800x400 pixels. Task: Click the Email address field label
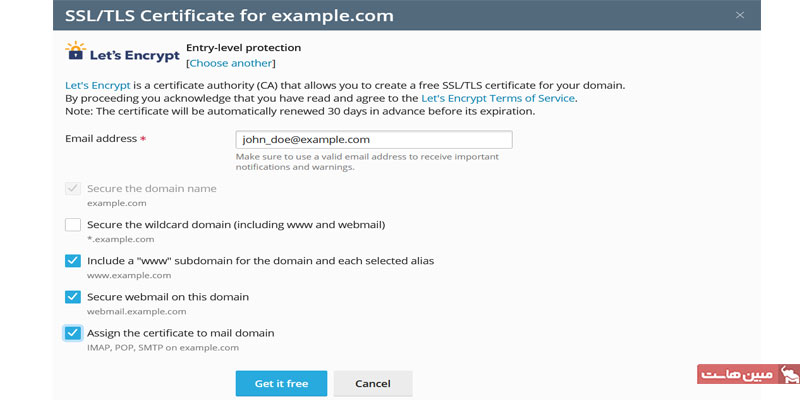pyautogui.click(x=101, y=140)
